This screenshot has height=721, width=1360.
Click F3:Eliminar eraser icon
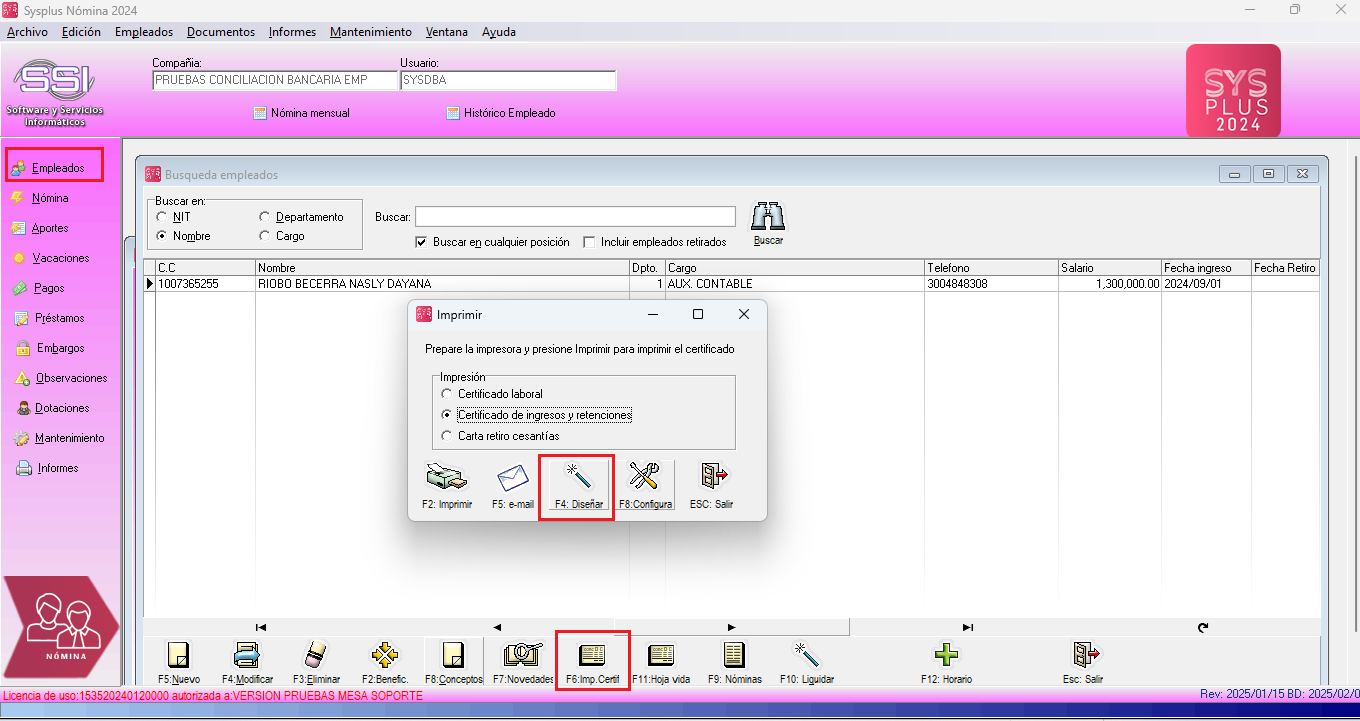click(316, 662)
